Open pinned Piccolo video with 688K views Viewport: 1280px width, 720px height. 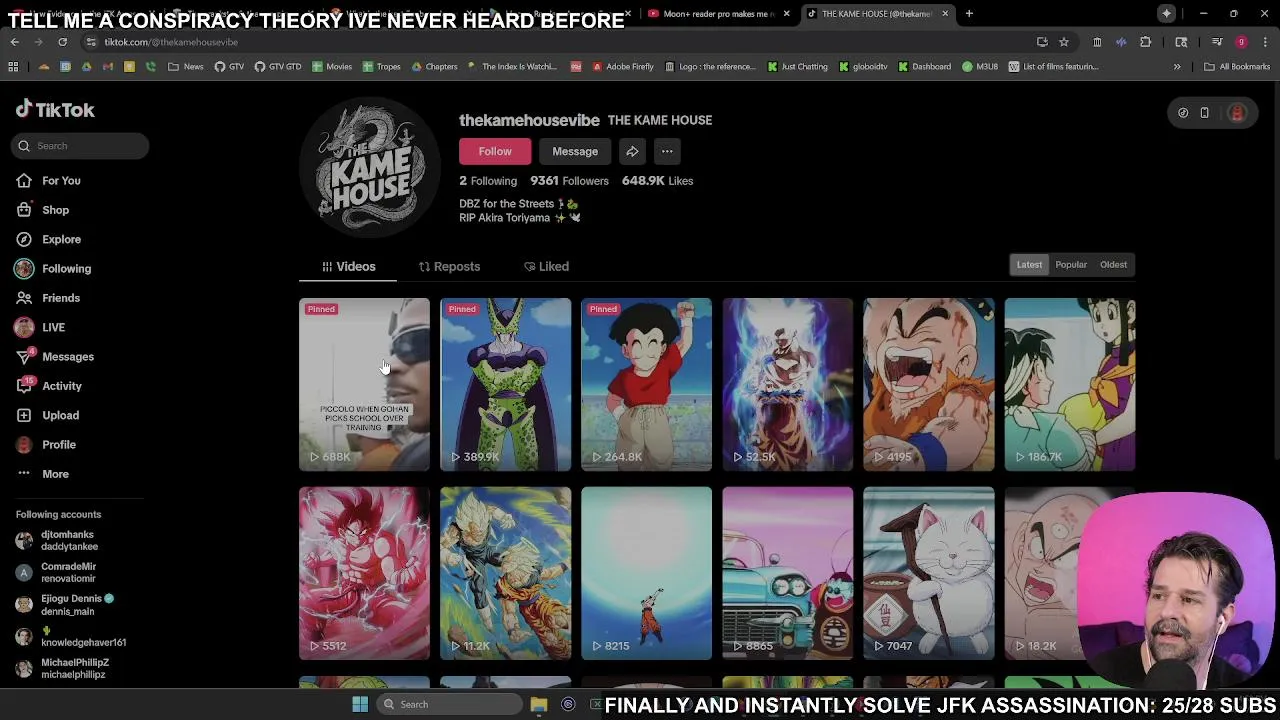tap(364, 384)
